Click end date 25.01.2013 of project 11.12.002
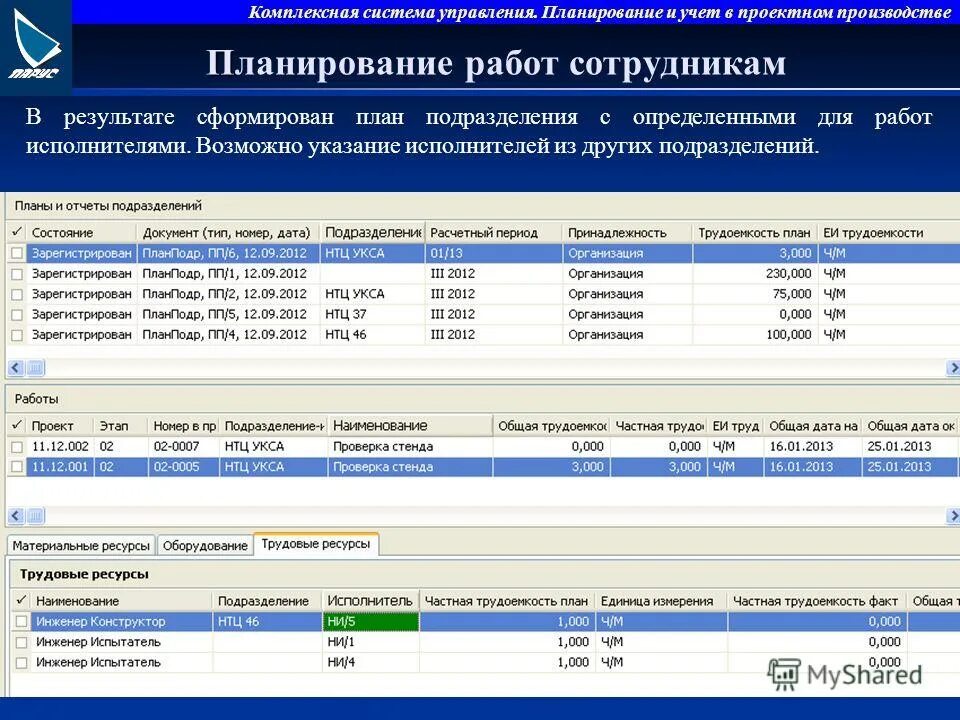960x720 pixels. [x=899, y=447]
